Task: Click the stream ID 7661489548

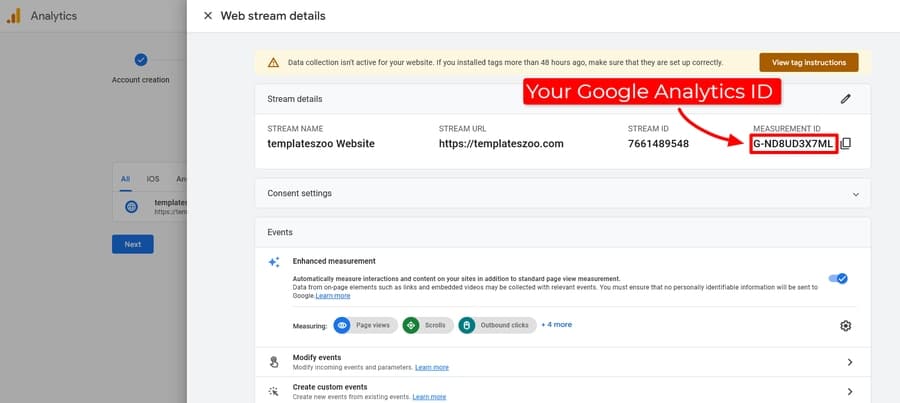Action: click(658, 144)
